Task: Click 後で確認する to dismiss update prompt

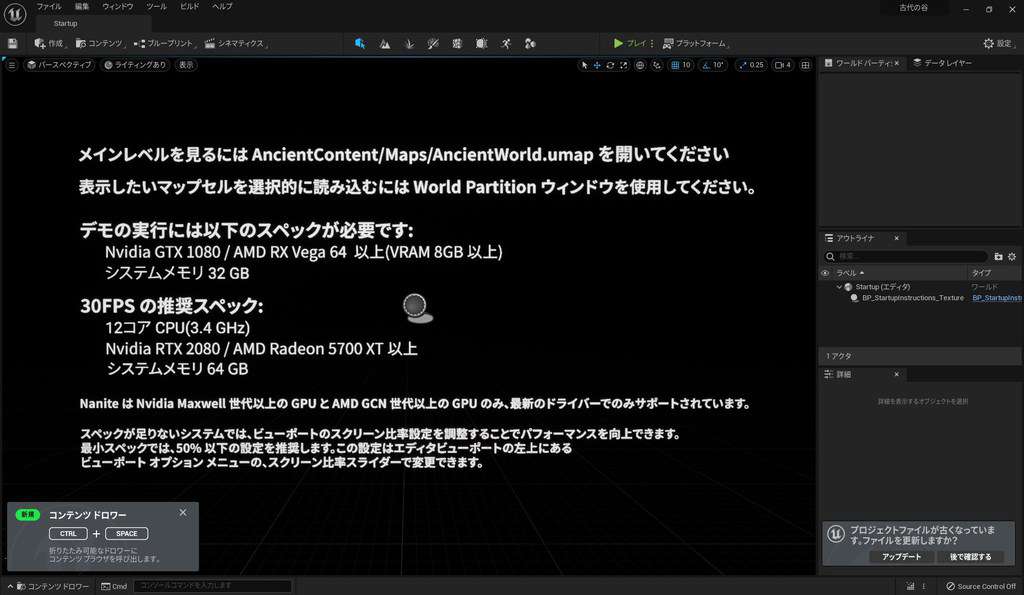Action: [970, 556]
